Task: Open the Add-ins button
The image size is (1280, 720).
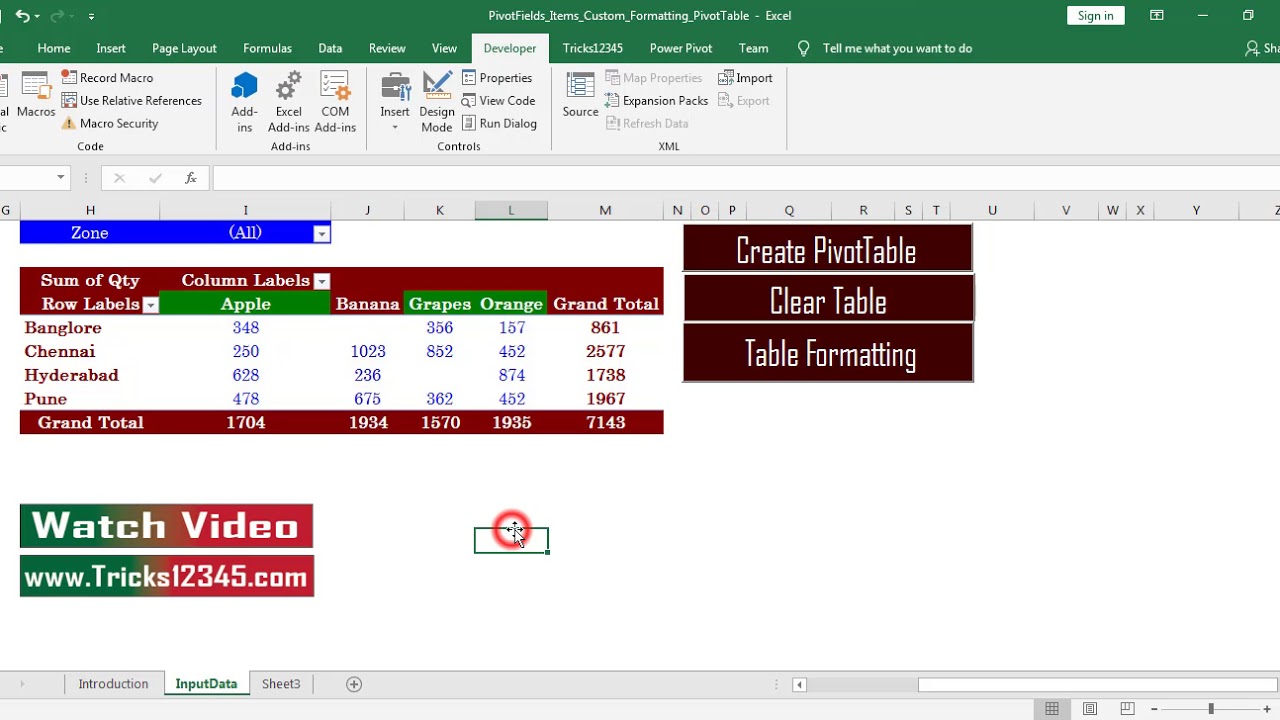Action: pos(244,102)
